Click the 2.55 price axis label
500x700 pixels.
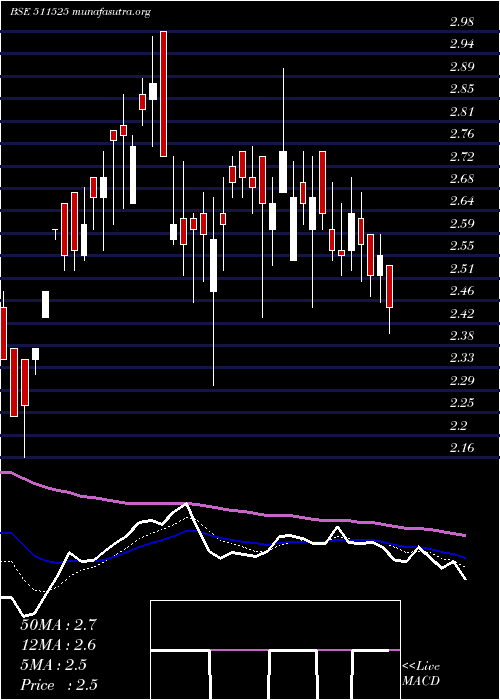pyautogui.click(x=462, y=246)
